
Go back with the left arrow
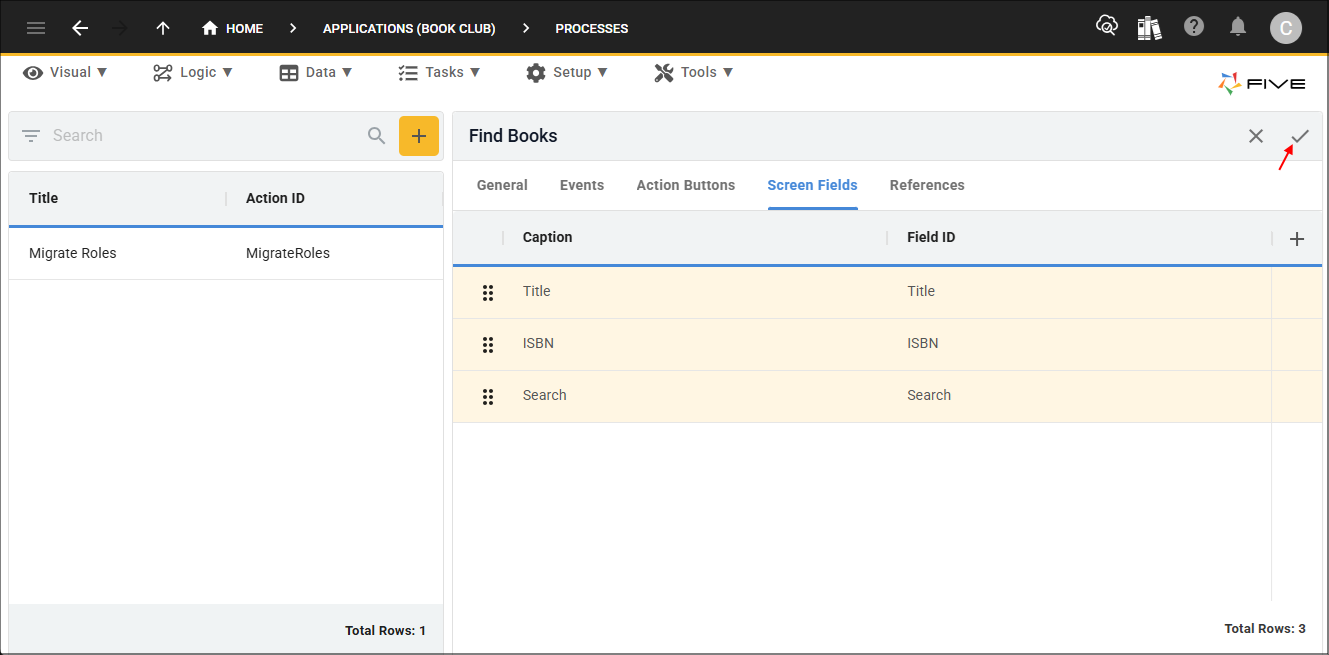[x=80, y=28]
